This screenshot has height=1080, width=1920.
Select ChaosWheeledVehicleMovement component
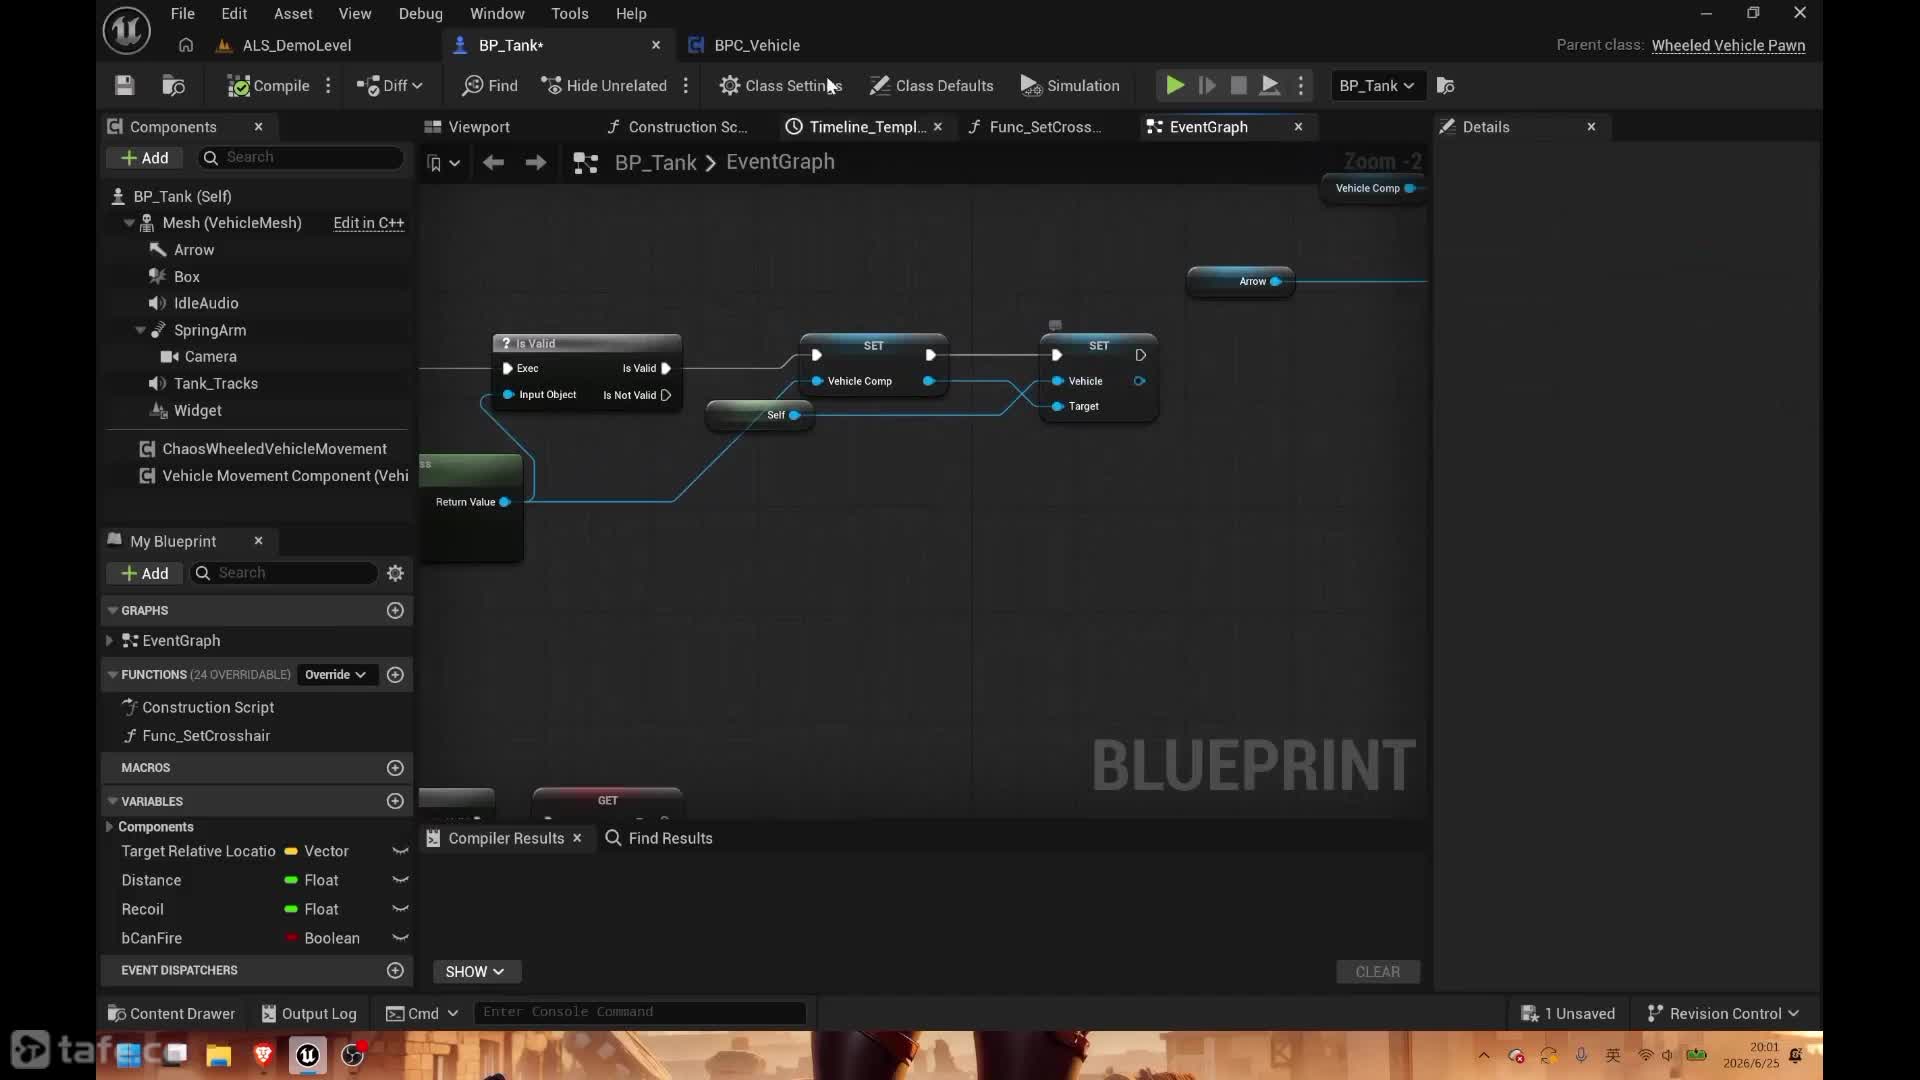coord(274,449)
